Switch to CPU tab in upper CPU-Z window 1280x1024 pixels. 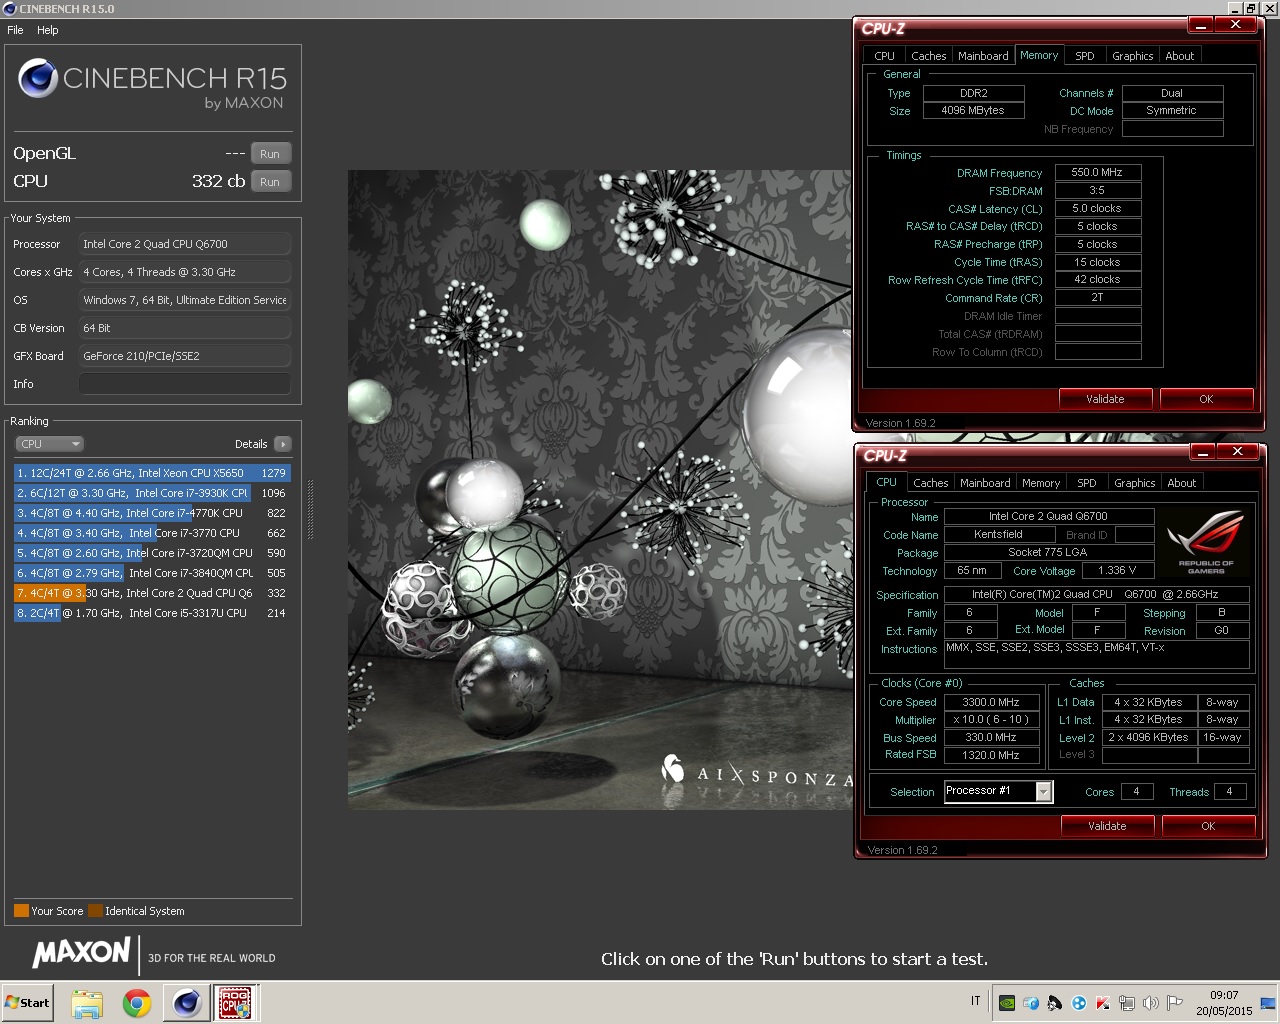tap(885, 56)
